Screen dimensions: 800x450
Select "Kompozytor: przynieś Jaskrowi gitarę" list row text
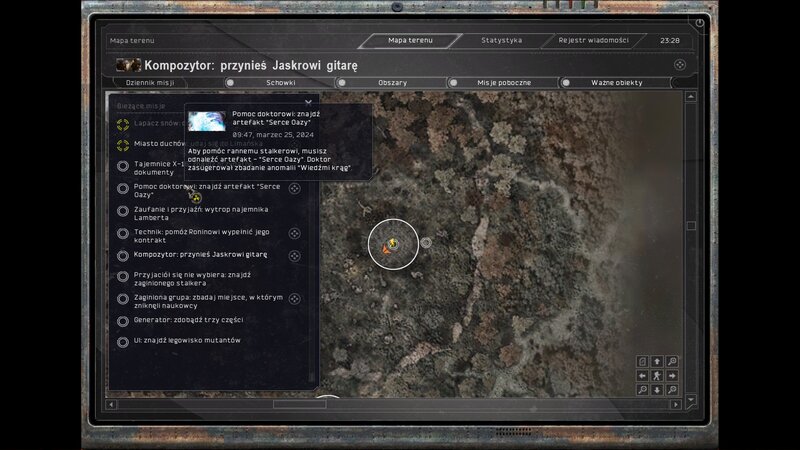(x=200, y=254)
